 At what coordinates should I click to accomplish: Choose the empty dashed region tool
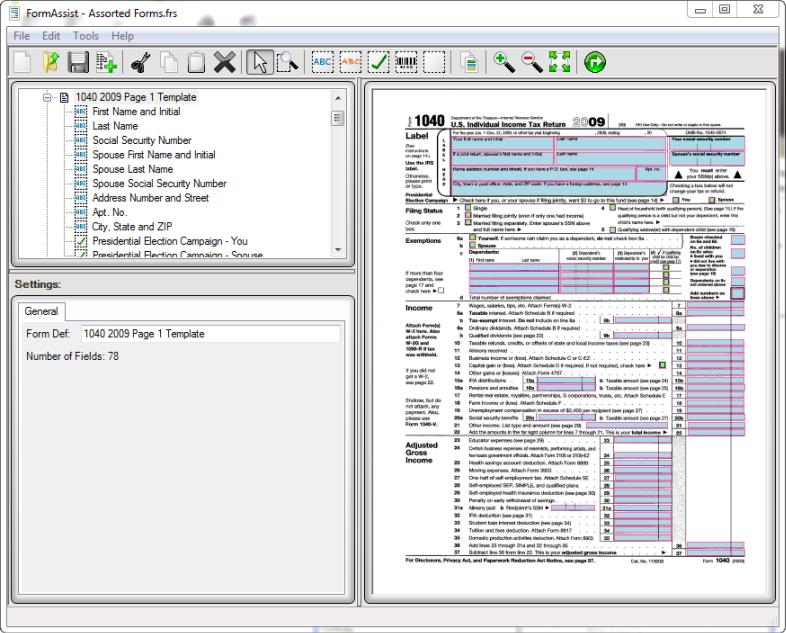click(434, 62)
